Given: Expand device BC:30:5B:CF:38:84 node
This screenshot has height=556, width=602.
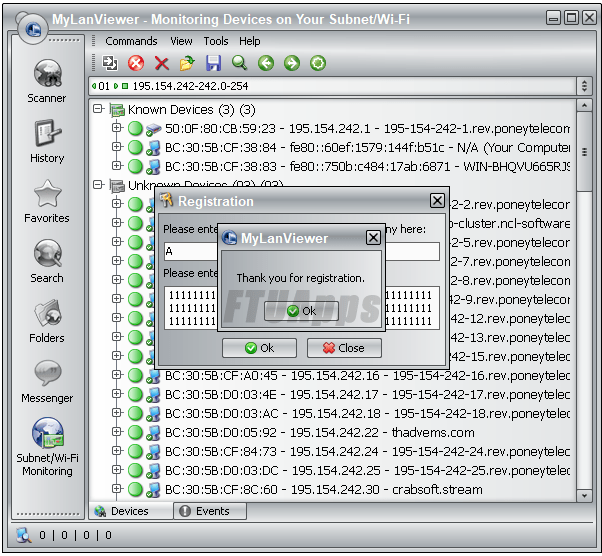Looking at the screenshot, I should point(117,147).
